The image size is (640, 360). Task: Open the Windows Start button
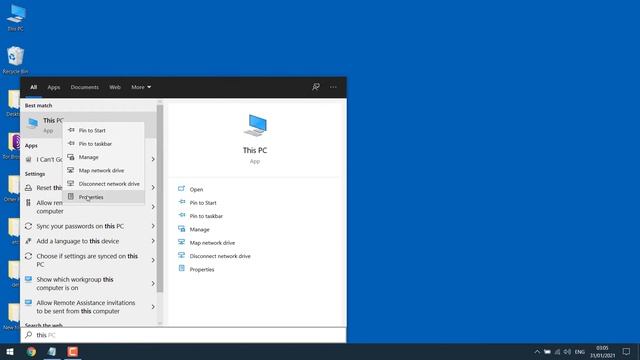(10, 351)
